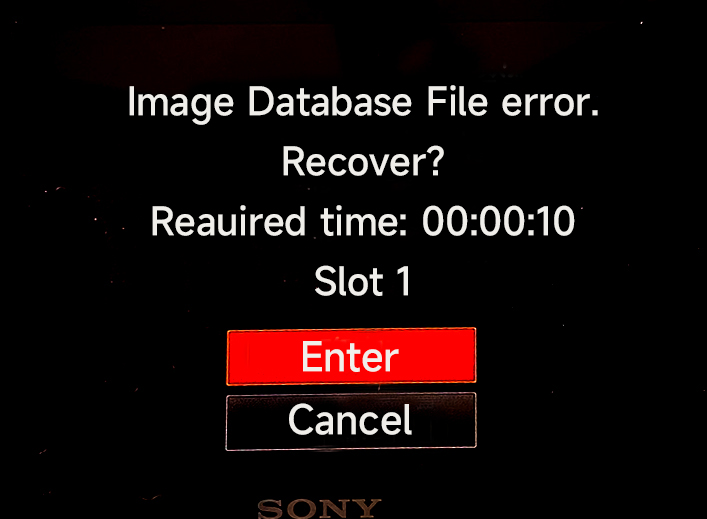This screenshot has width=707, height=519.
Task: Click the word 'Database' in the error message
Action: 330,101
